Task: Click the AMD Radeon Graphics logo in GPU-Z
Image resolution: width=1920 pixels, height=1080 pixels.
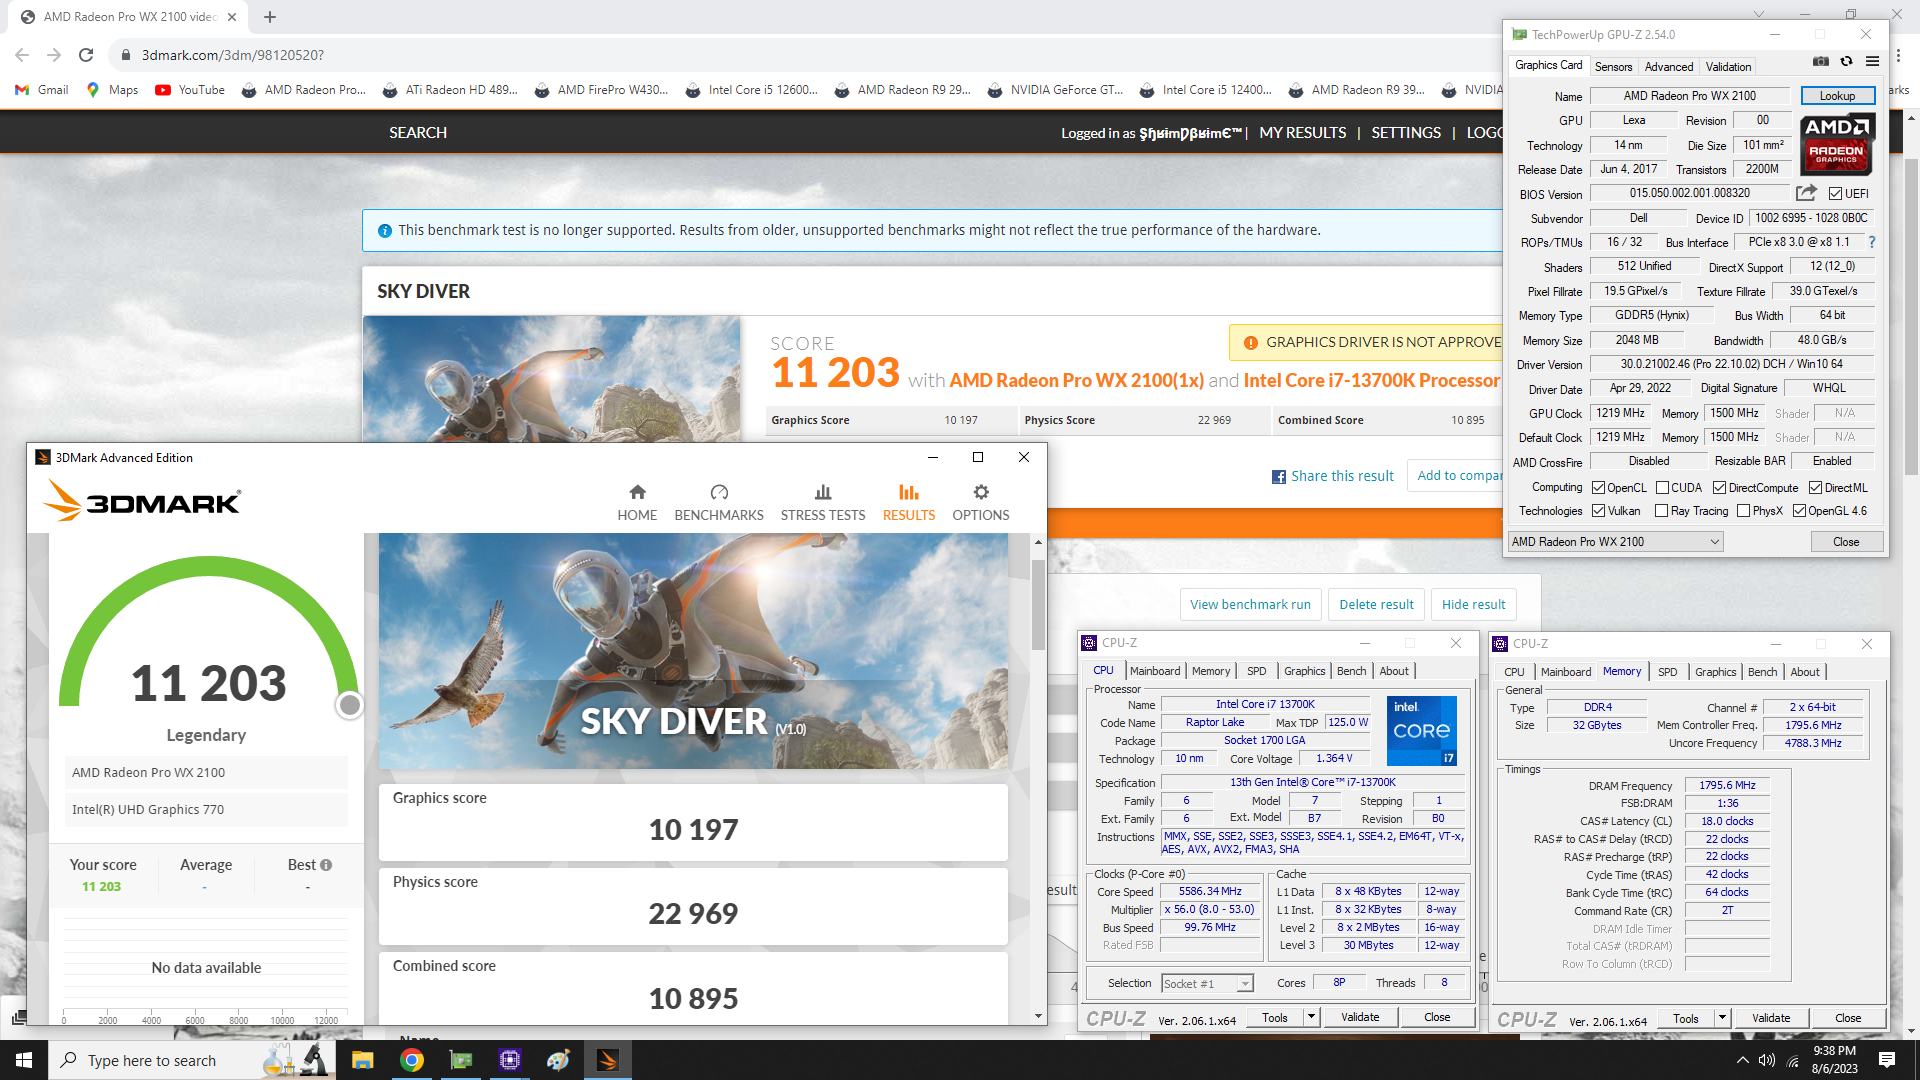Action: (1837, 145)
